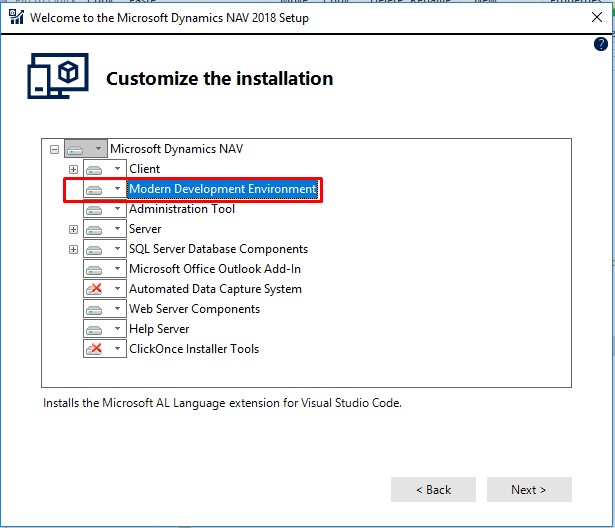Expand the Client tree node
The height and width of the screenshot is (528, 615).
point(73,169)
